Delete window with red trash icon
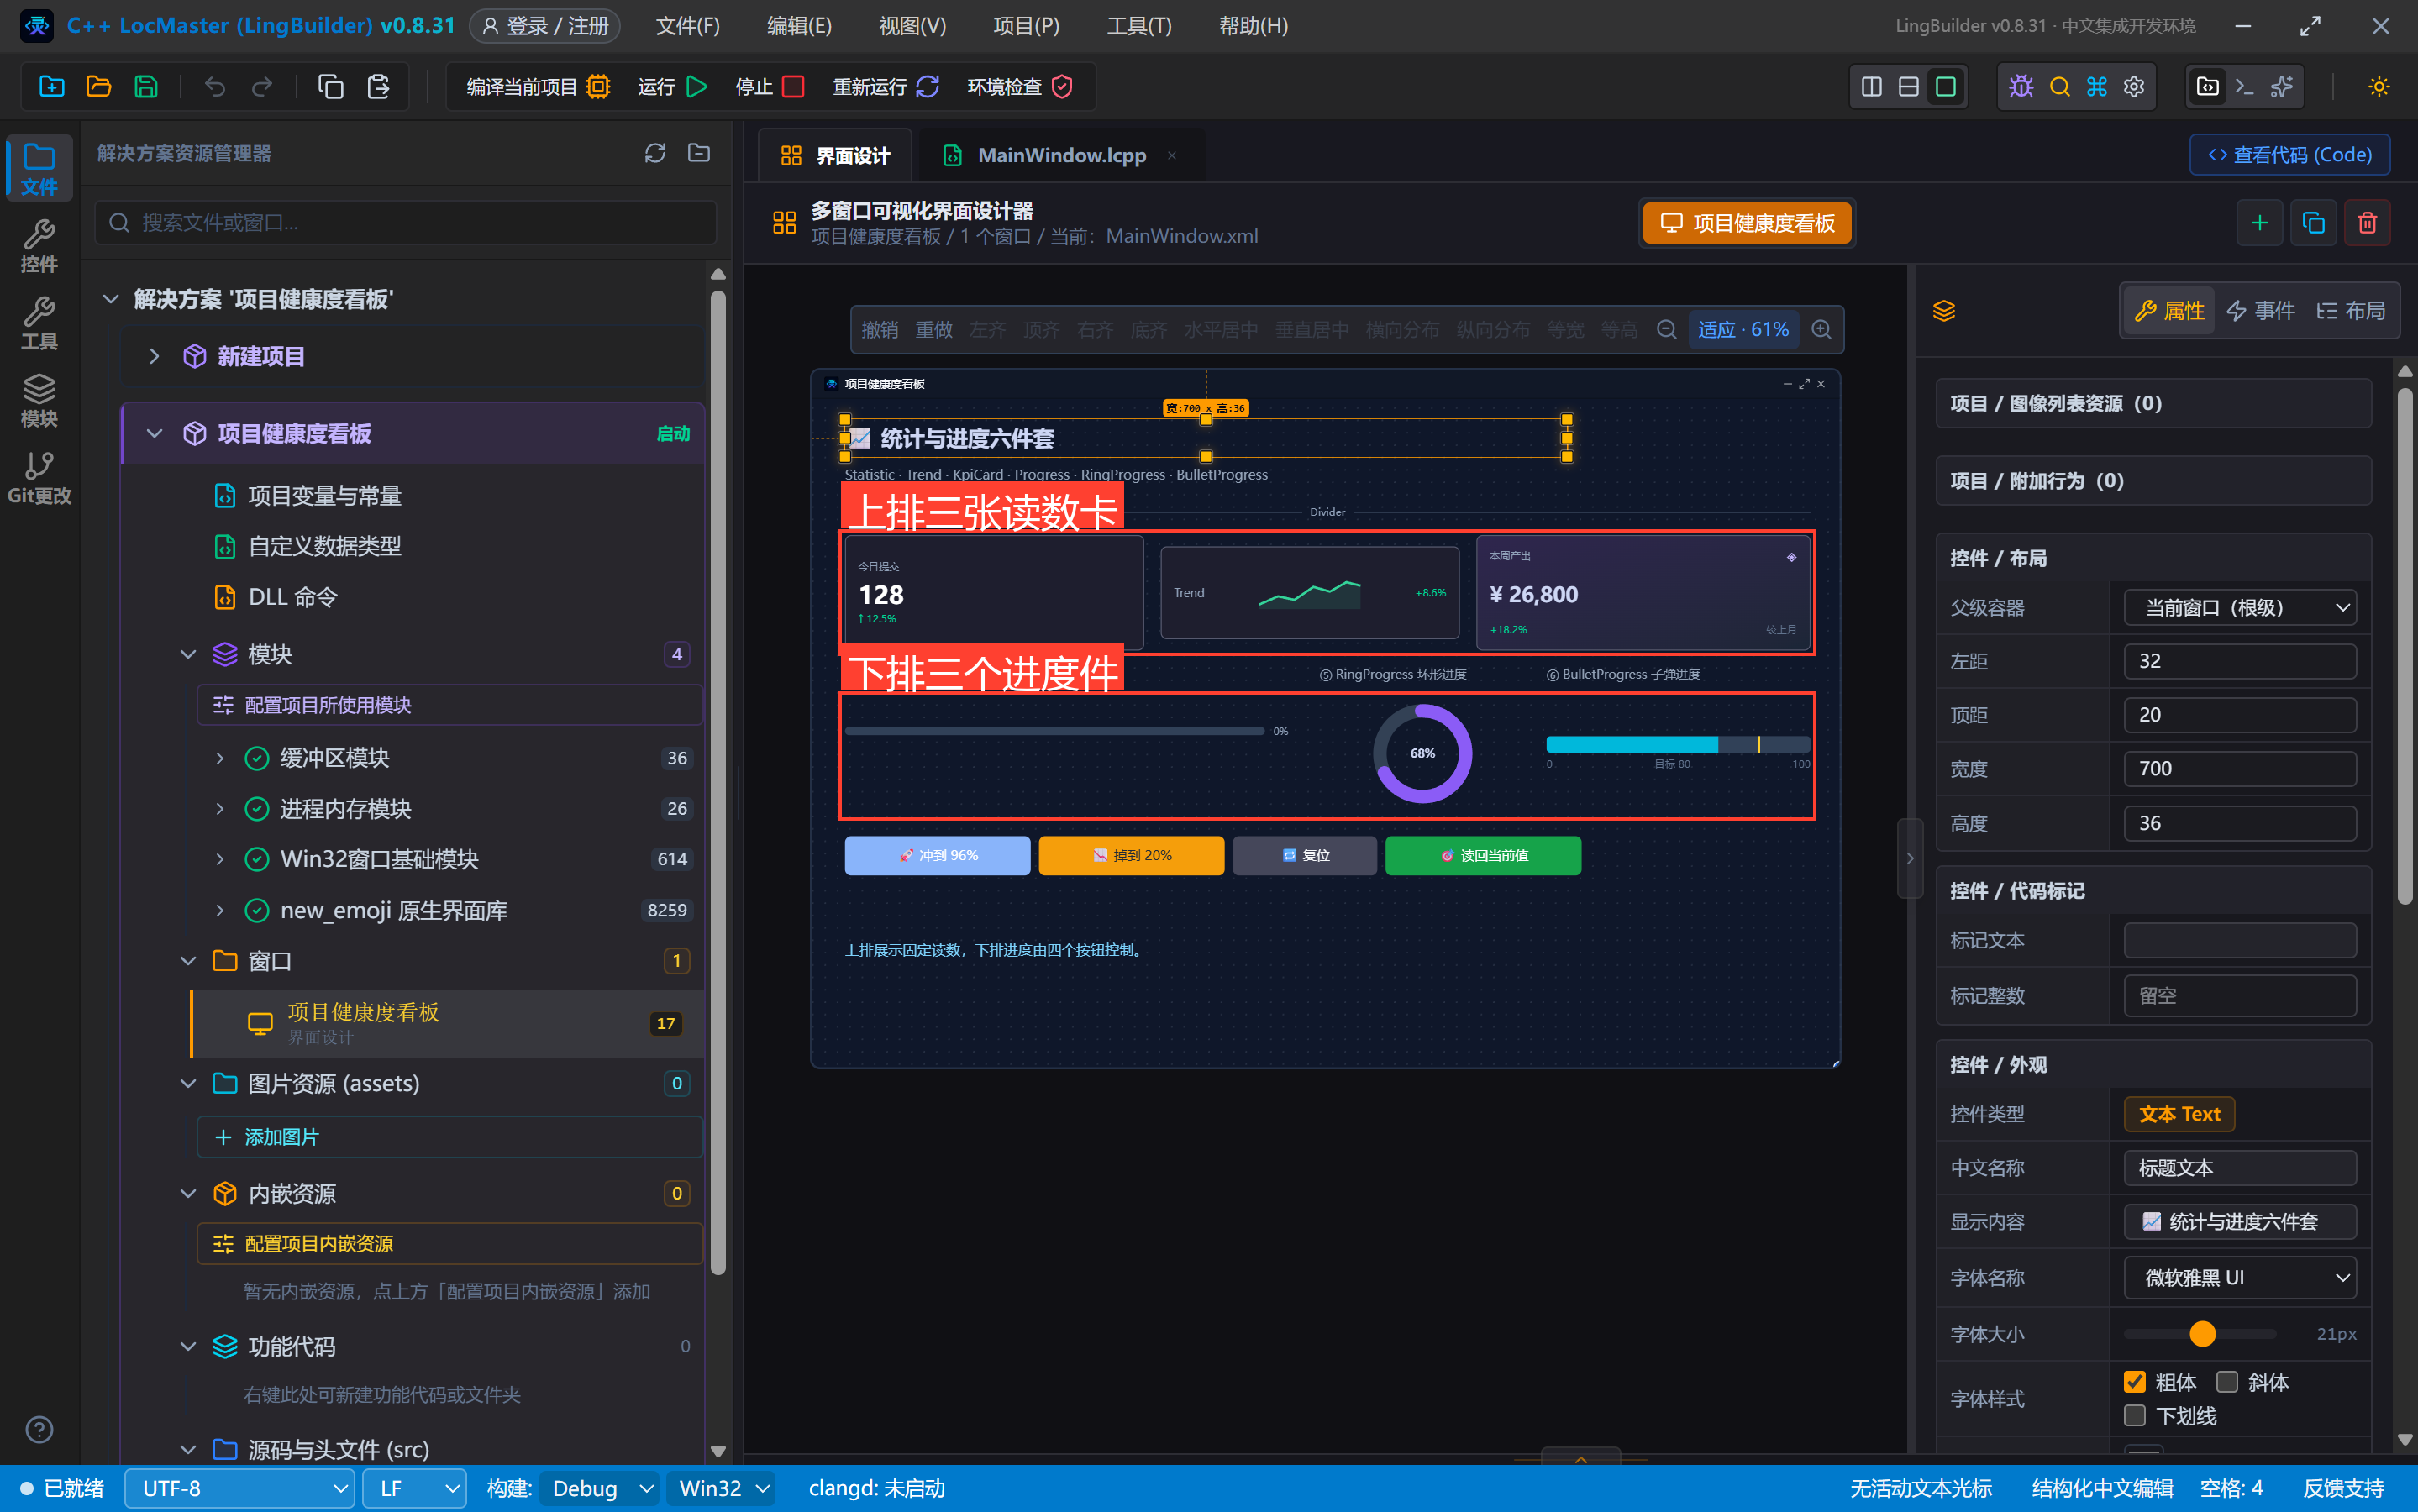The width and height of the screenshot is (2418, 1512). [2367, 222]
